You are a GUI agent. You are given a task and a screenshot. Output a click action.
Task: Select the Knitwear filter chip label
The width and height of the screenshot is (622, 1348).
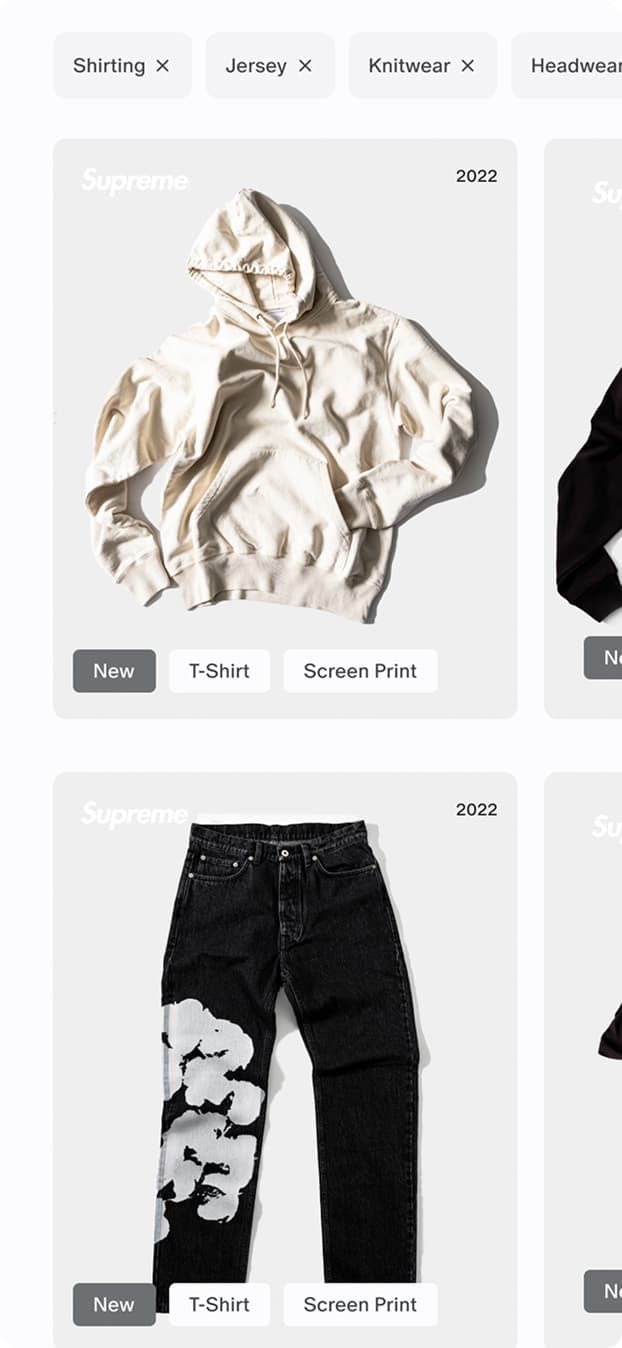(409, 66)
